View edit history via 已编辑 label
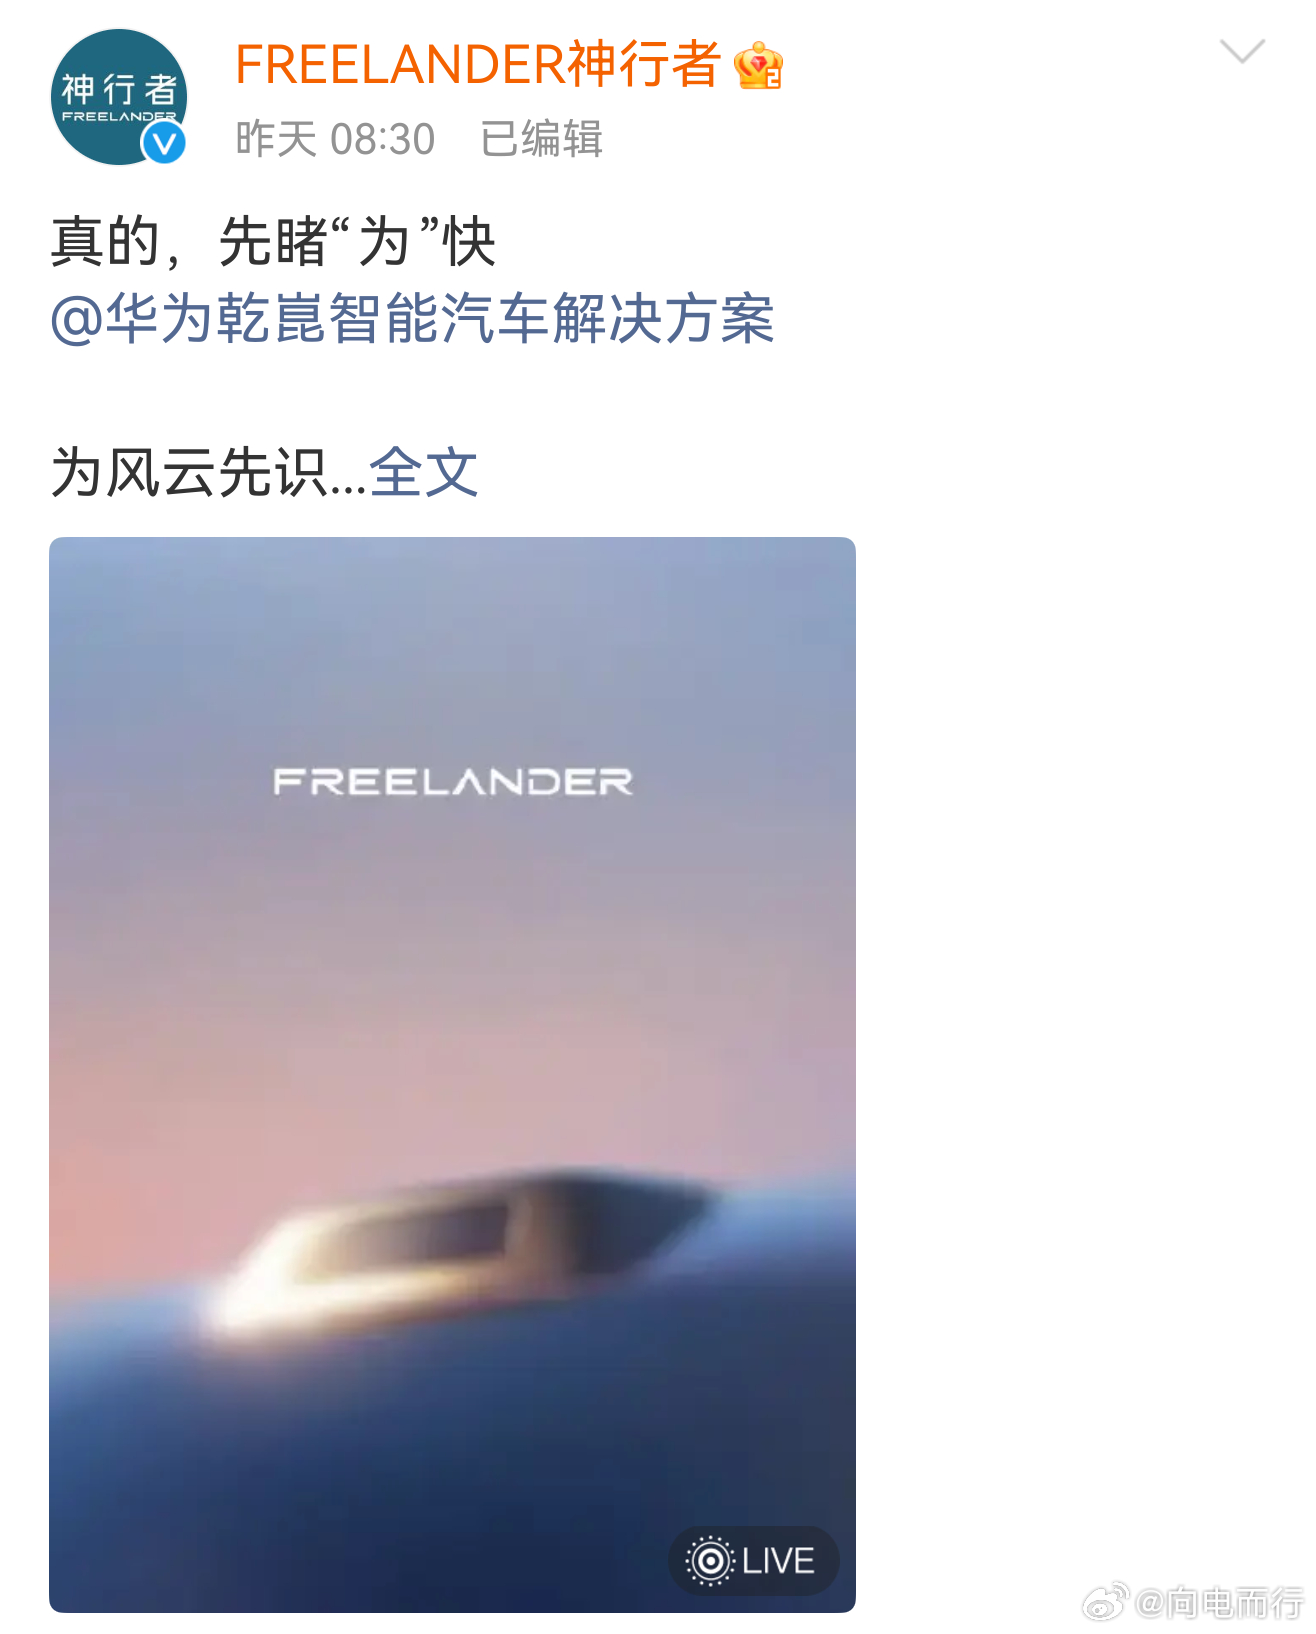The height and width of the screenshot is (1634, 1316). click(x=541, y=139)
